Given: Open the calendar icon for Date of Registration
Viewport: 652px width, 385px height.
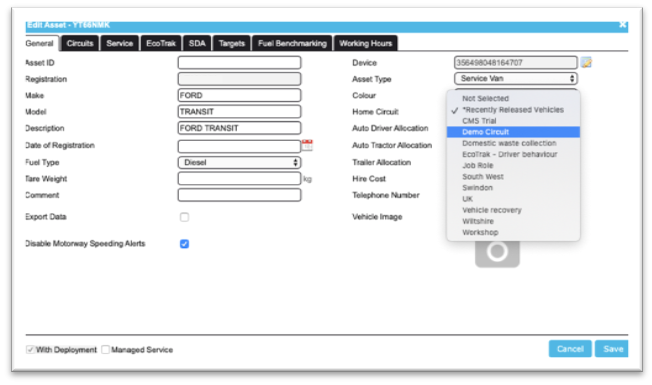Looking at the screenshot, I should 307,145.
